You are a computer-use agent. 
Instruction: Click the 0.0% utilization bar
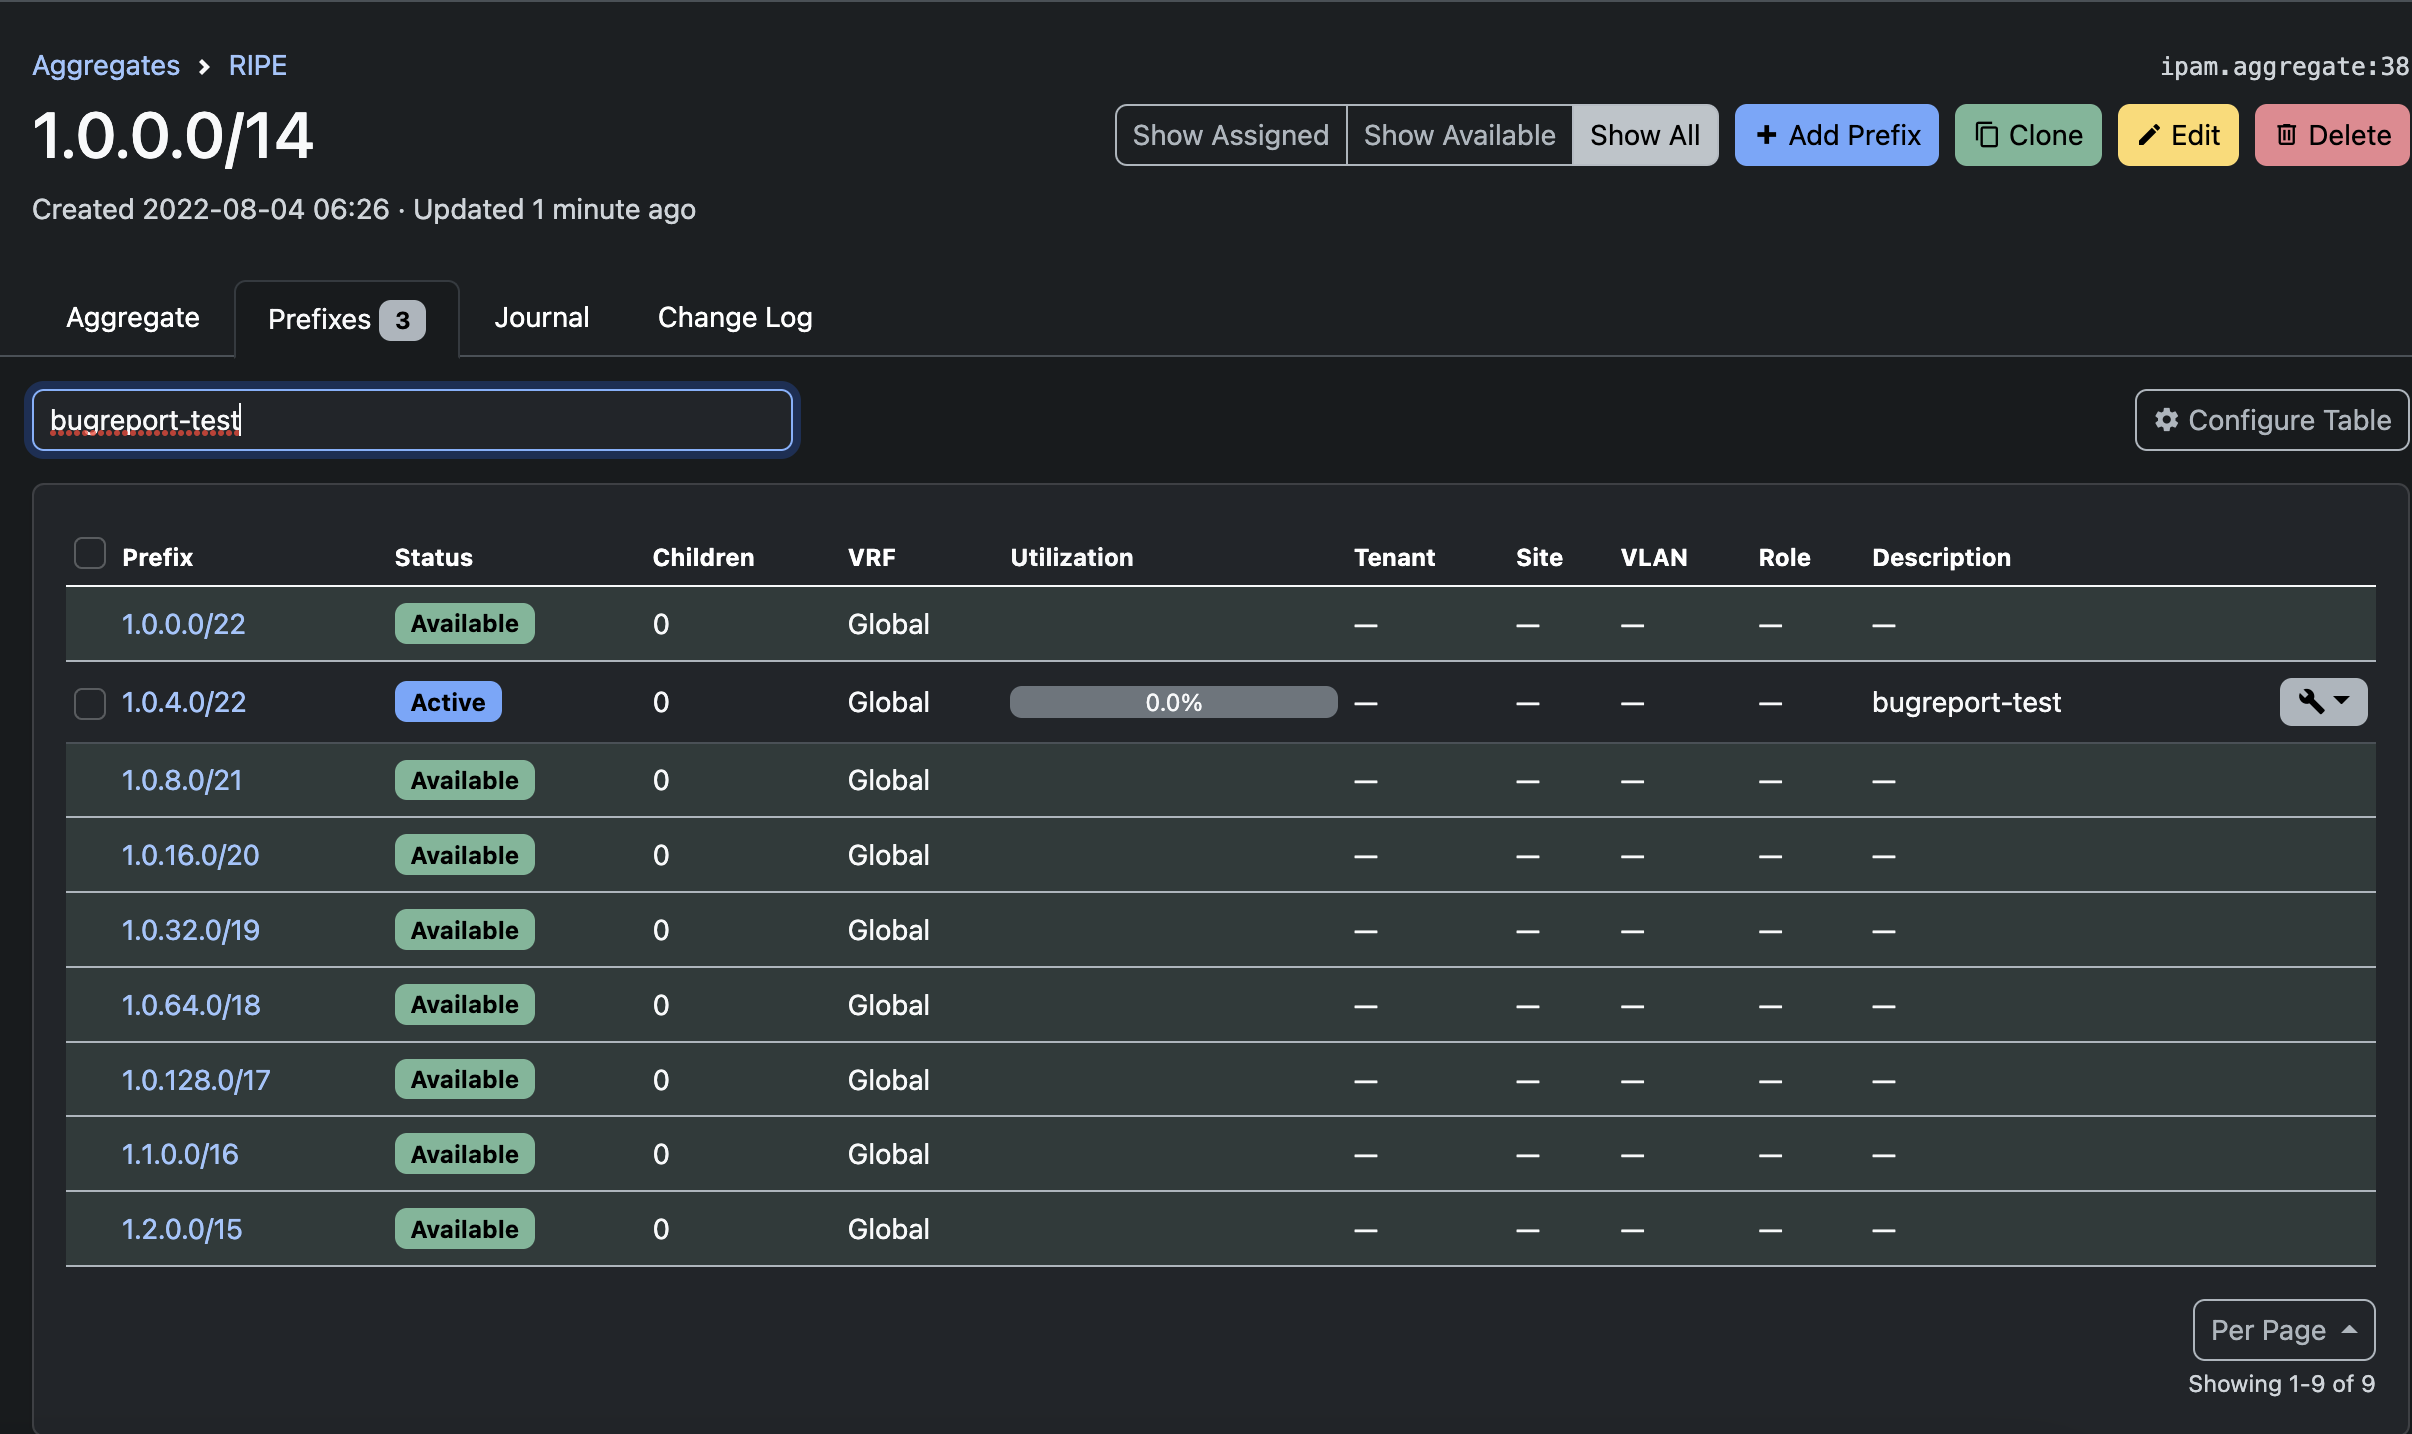click(x=1172, y=702)
